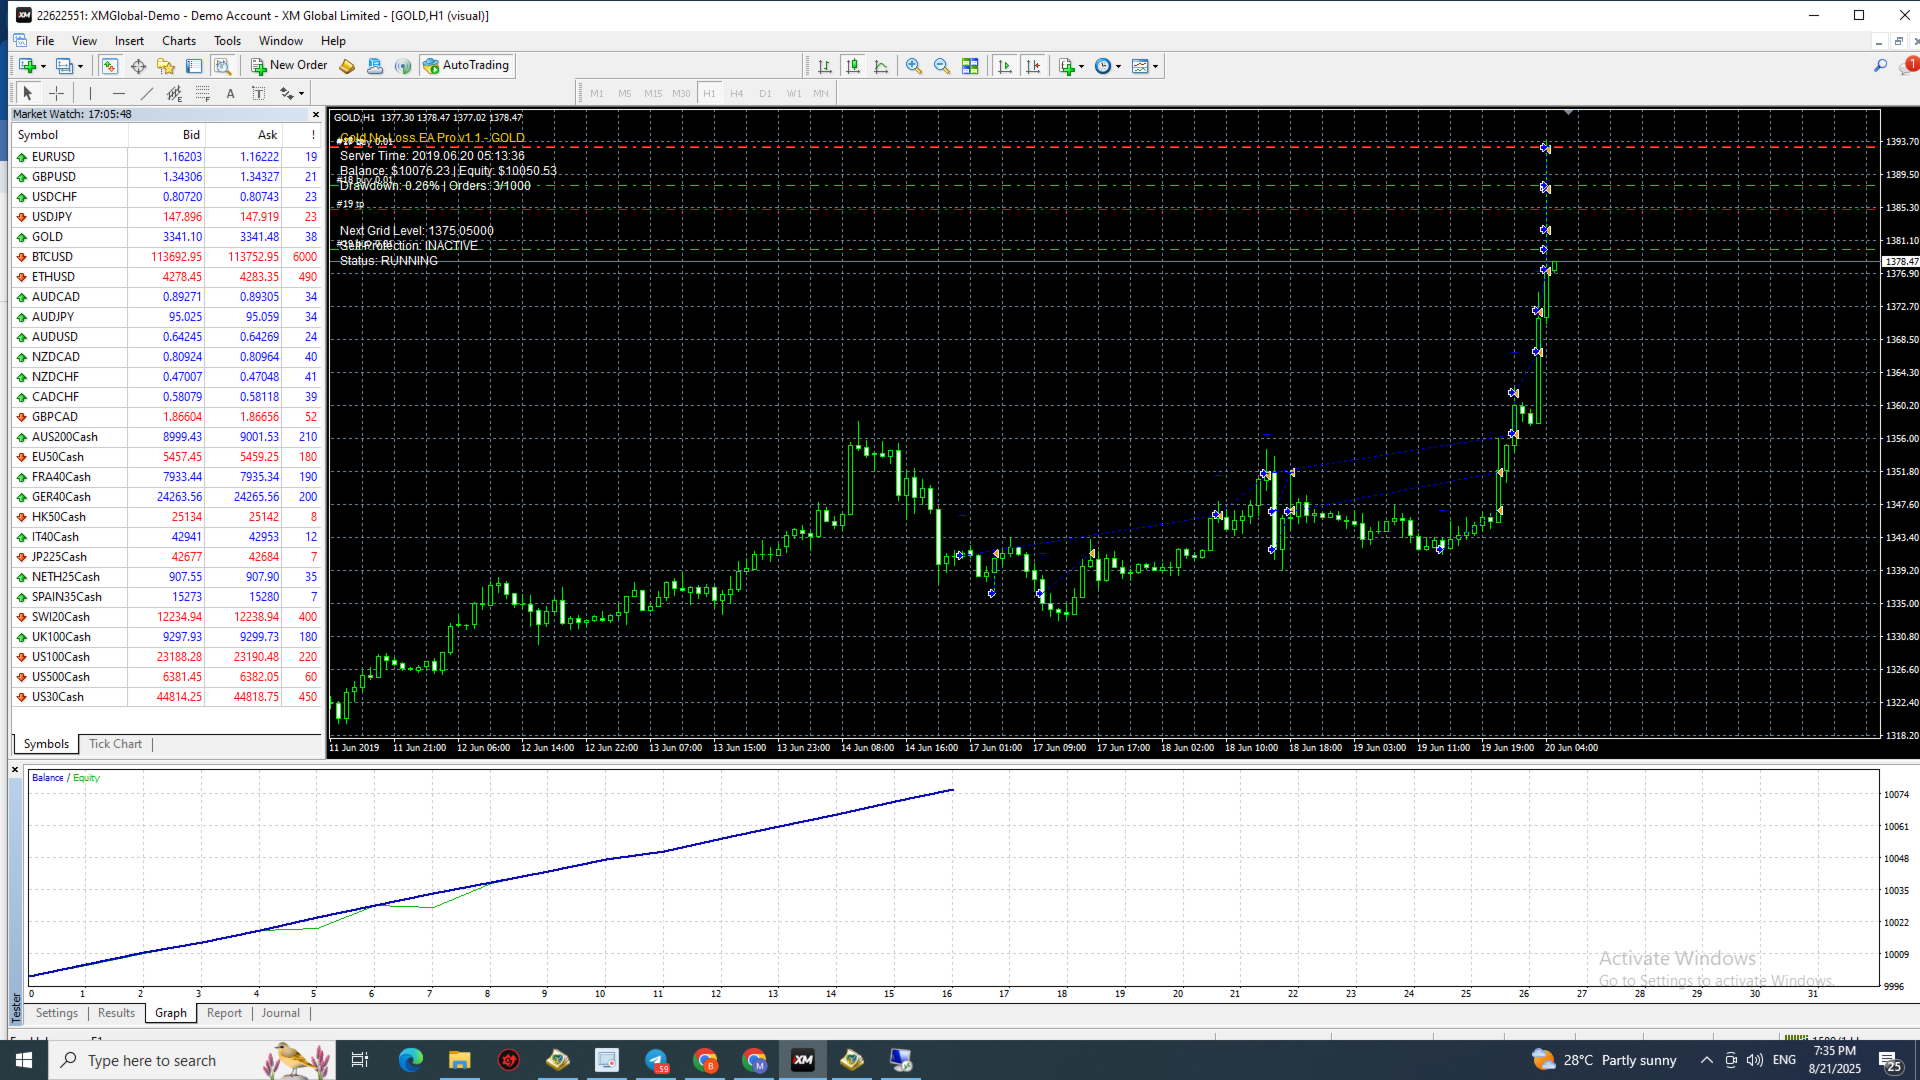
Task: Zoom in on the chart
Action: pos(914,66)
